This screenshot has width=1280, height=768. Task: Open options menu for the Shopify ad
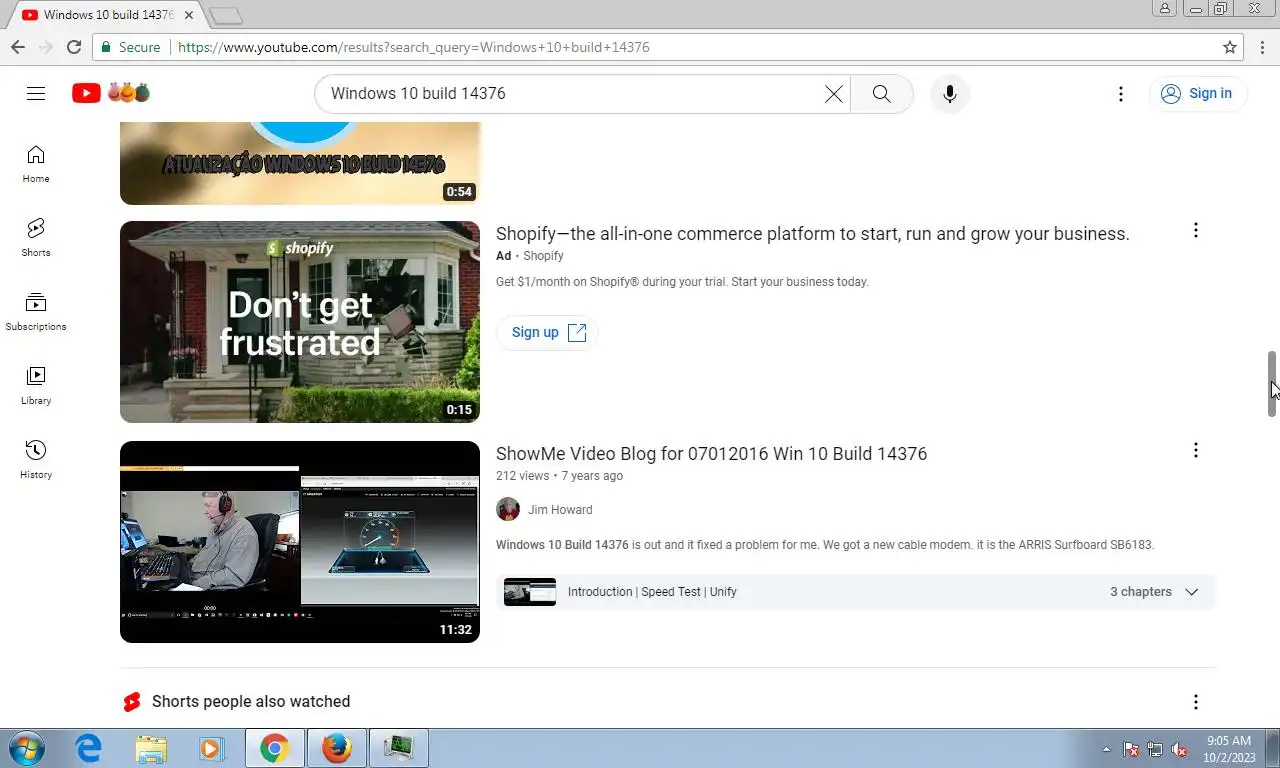pos(1195,230)
